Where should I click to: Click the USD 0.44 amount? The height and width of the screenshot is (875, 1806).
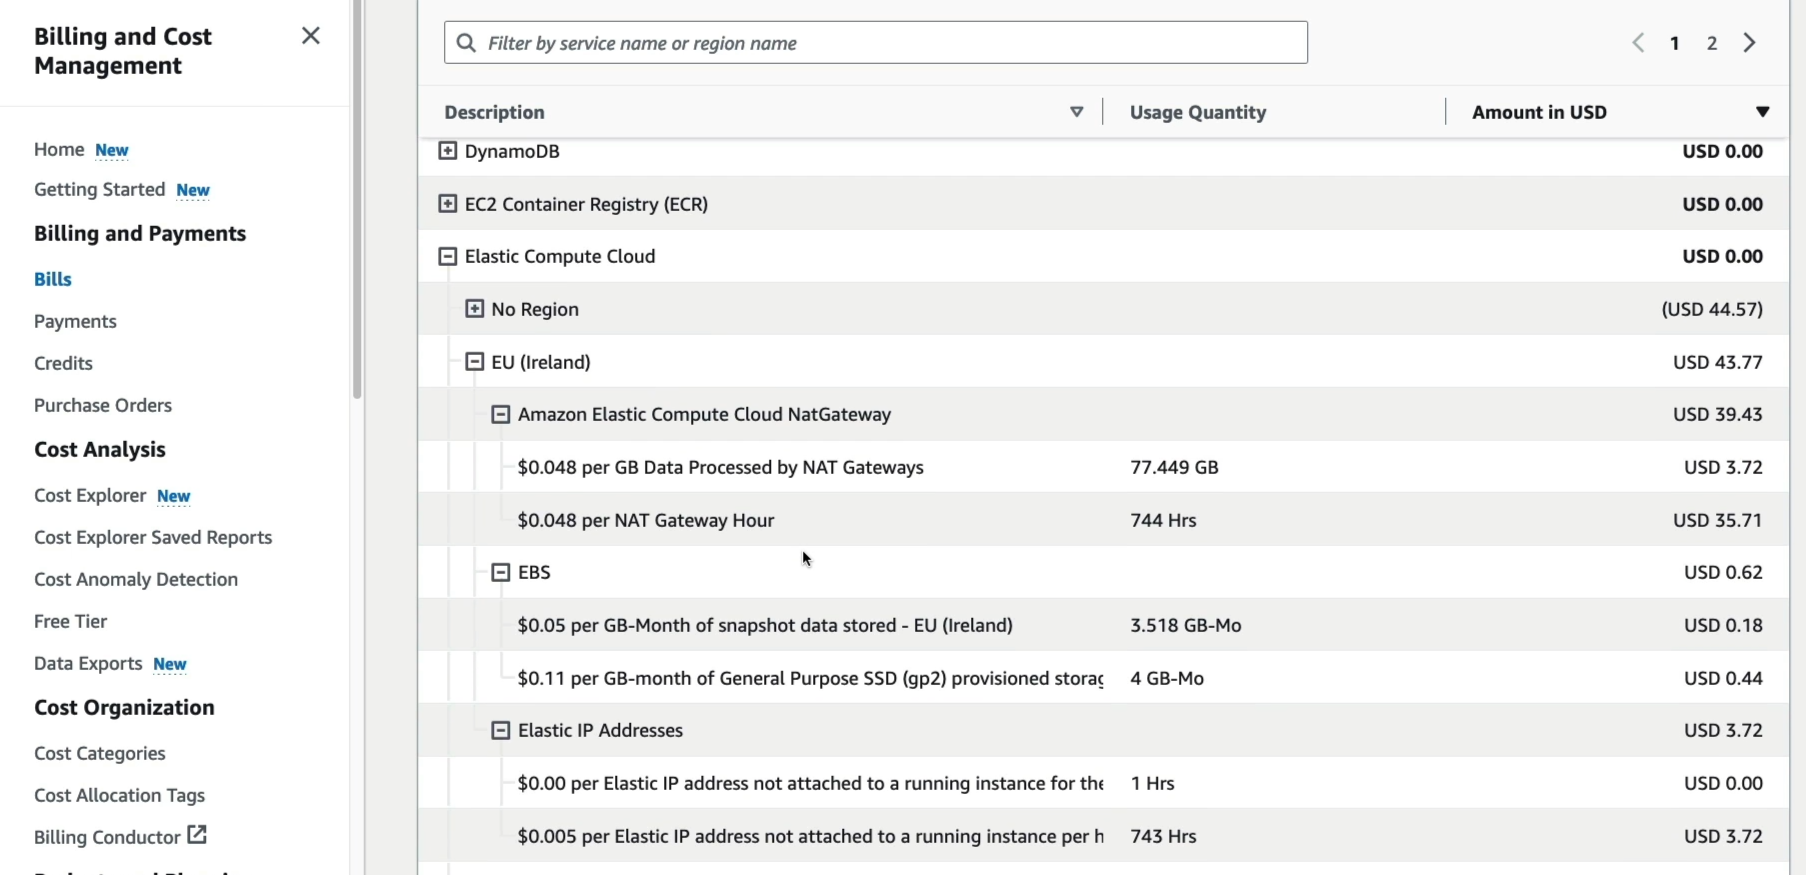1723,678
